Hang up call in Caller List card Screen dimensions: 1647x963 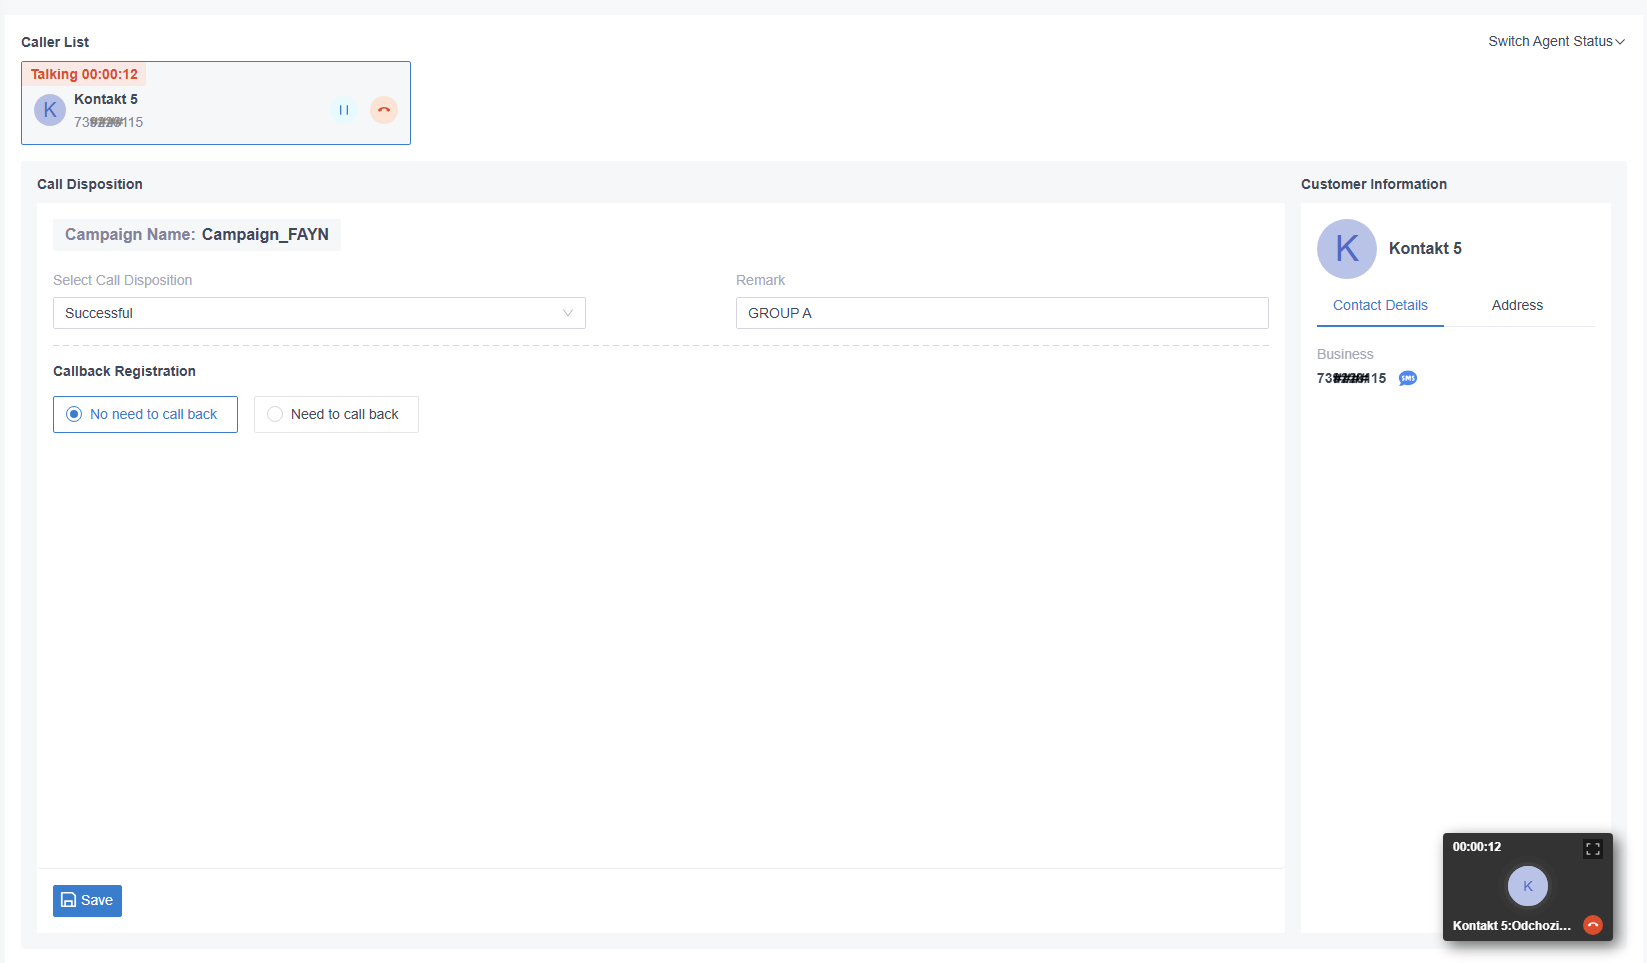[x=384, y=110]
